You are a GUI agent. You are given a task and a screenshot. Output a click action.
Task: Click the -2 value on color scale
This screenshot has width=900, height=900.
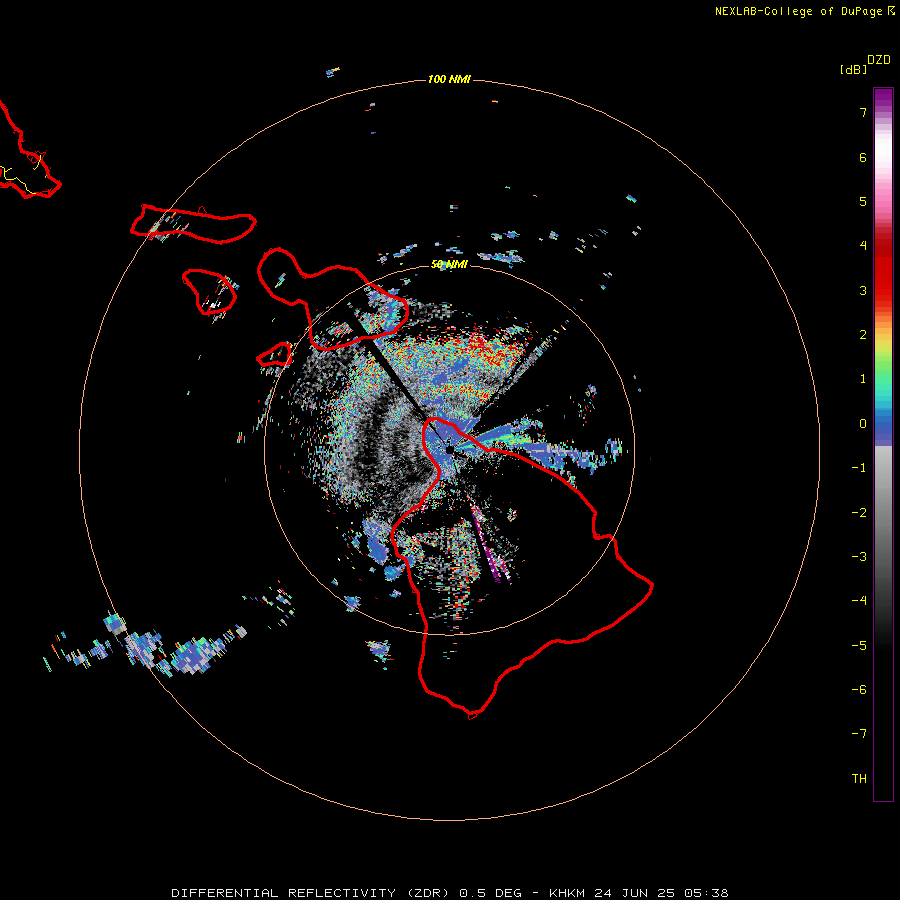coord(859,513)
